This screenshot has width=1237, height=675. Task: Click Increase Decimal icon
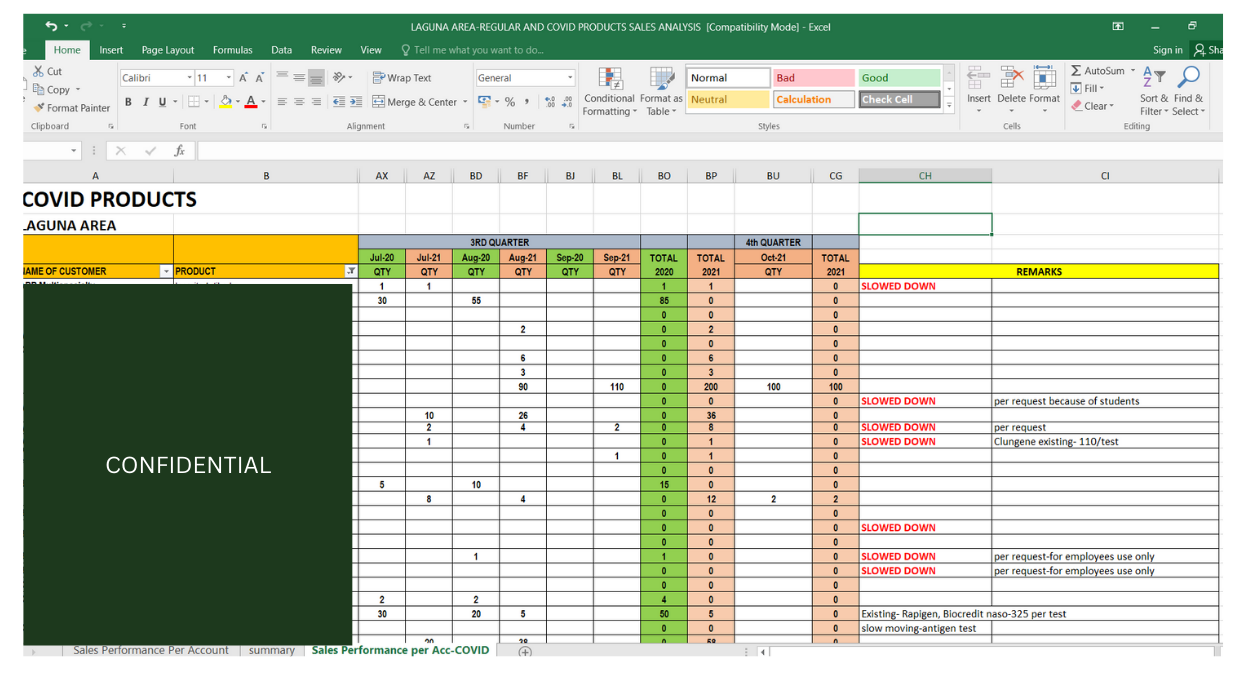click(x=550, y=102)
